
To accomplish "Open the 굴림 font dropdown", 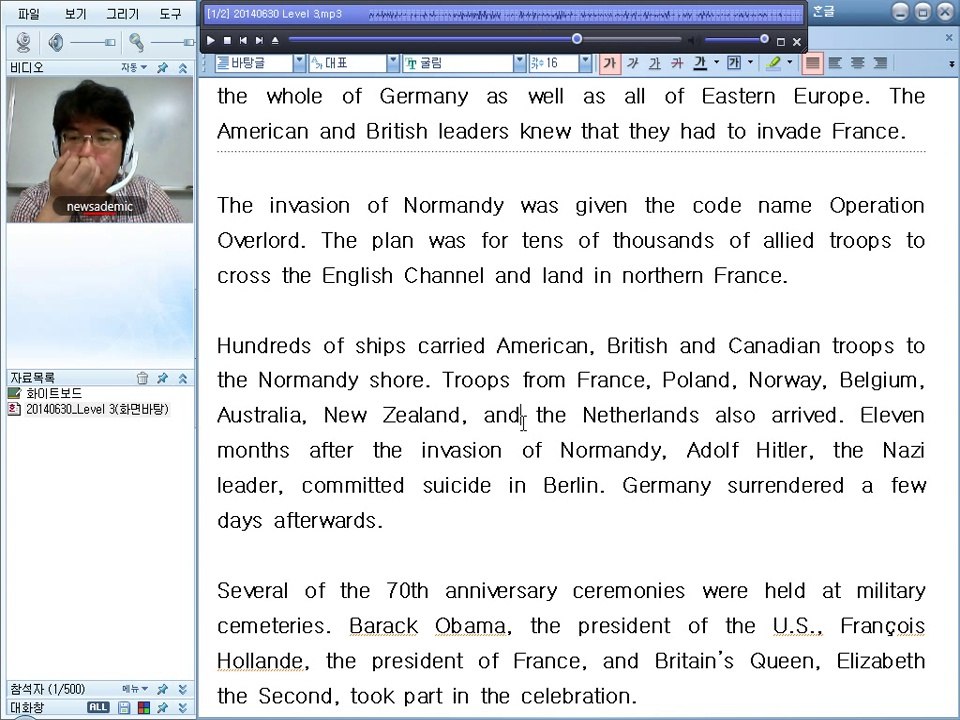I will point(519,63).
